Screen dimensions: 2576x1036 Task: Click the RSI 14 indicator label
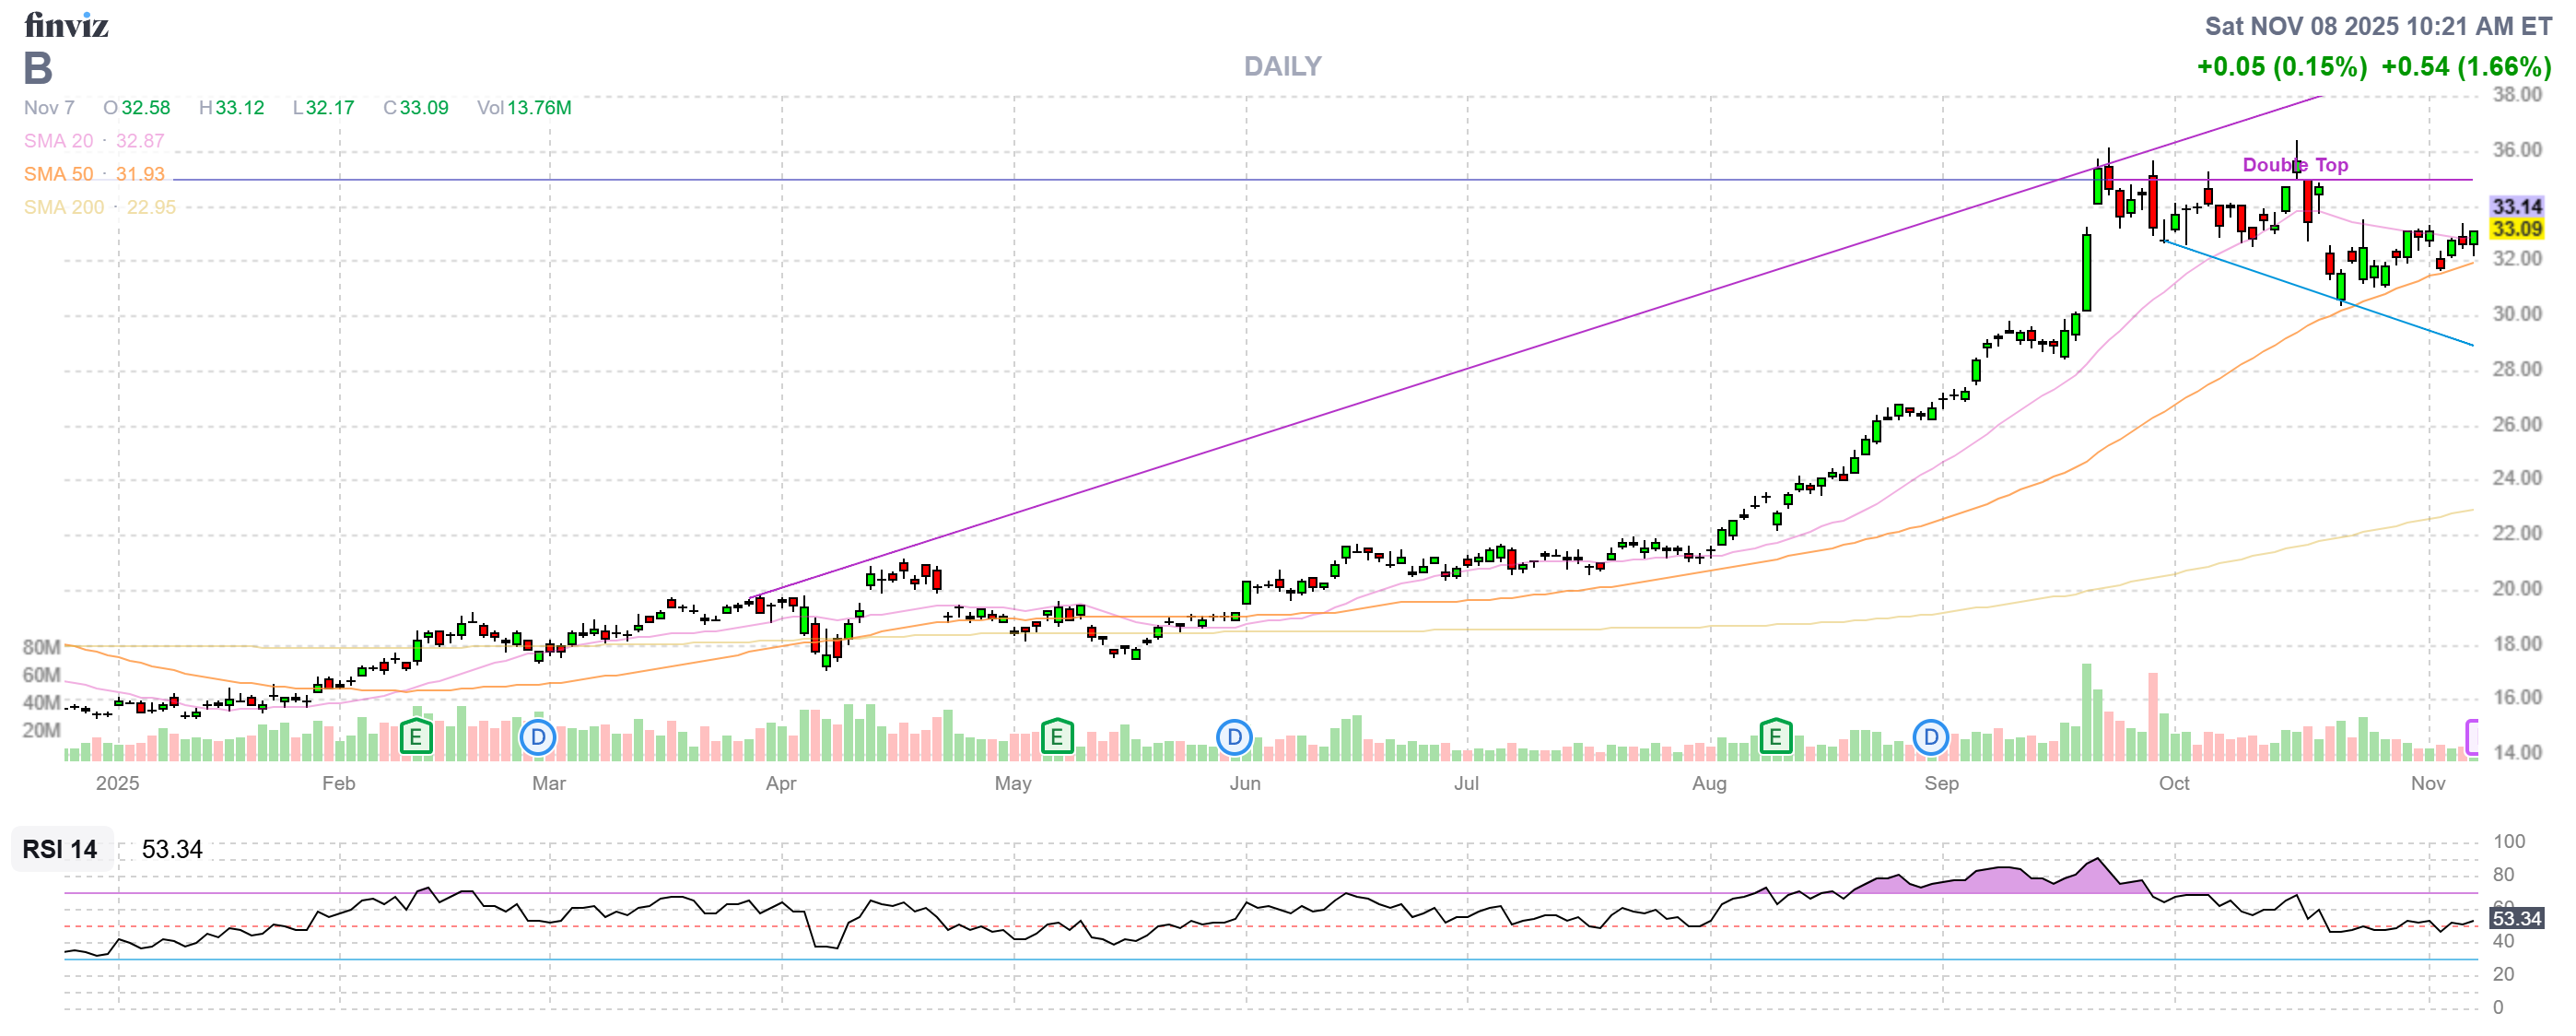pos(60,849)
